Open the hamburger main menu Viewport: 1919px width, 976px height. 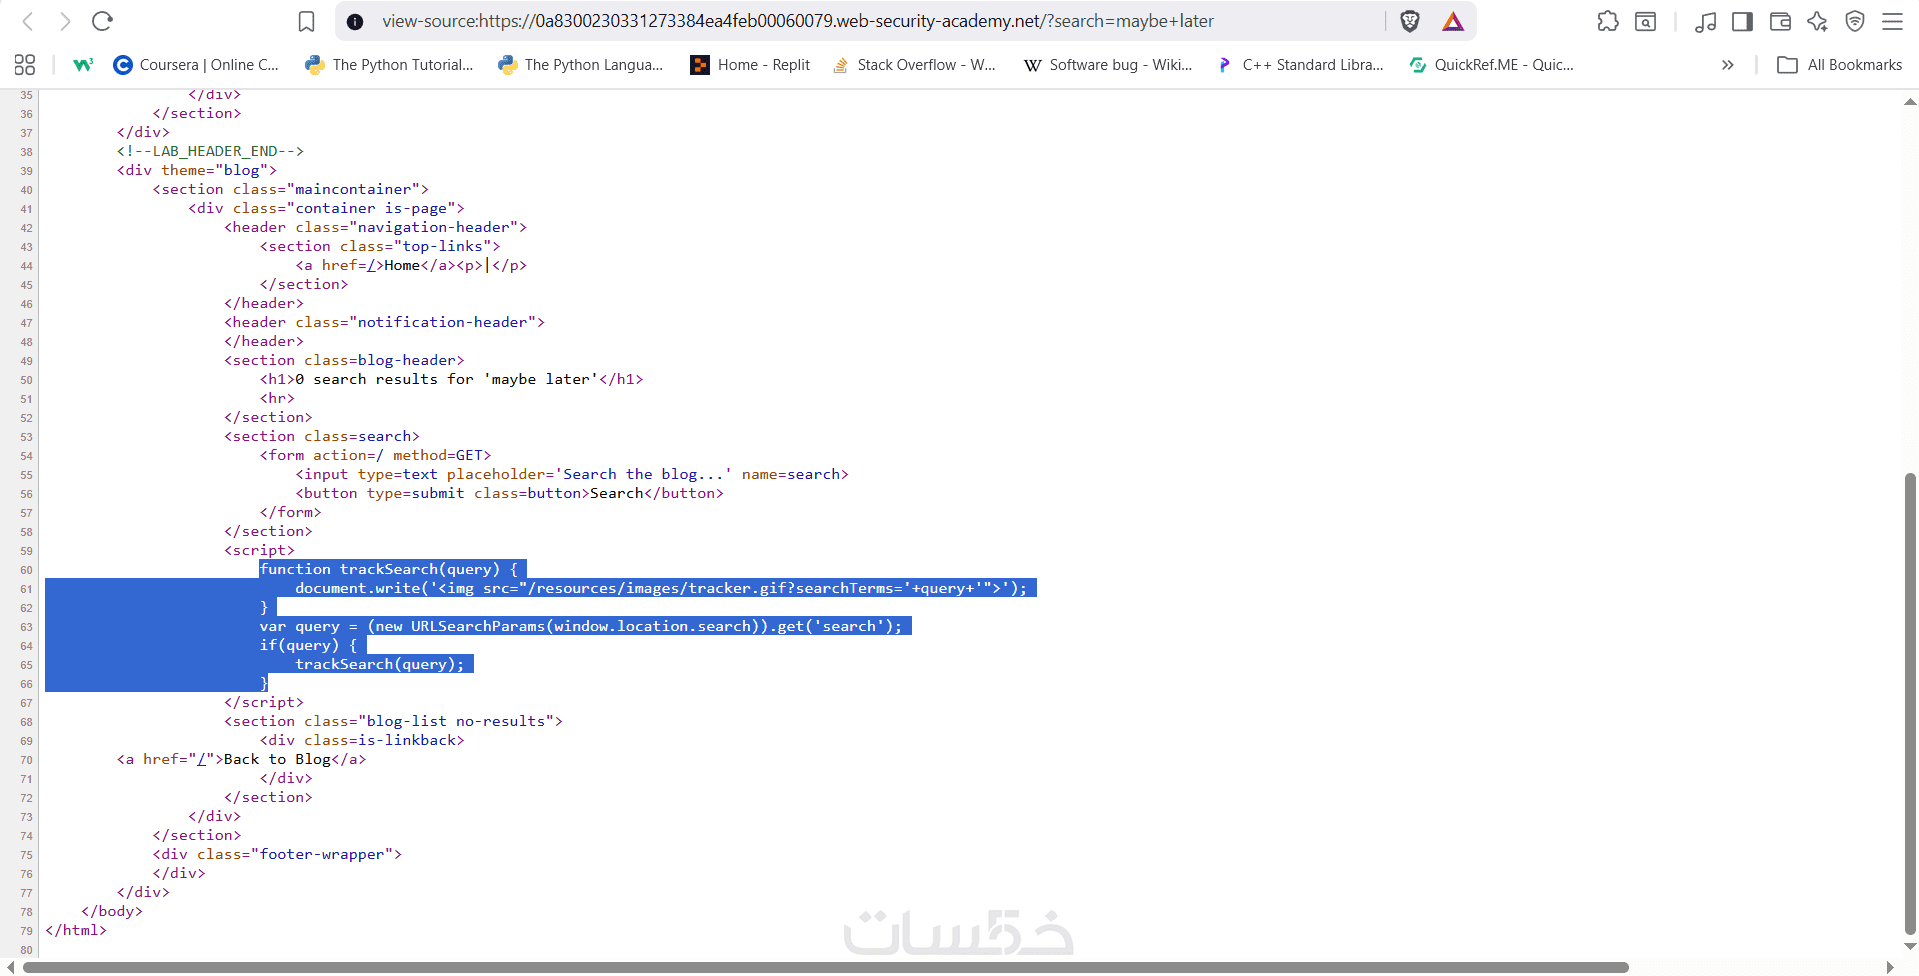coord(1892,21)
